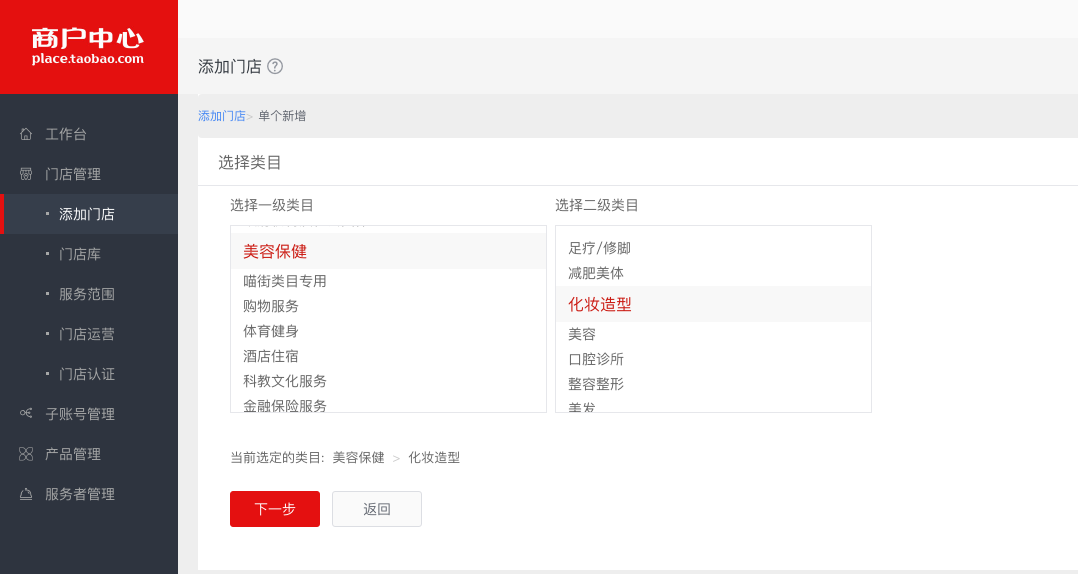Click the 服务者管理 service bell icon

pyautogui.click(x=26, y=494)
